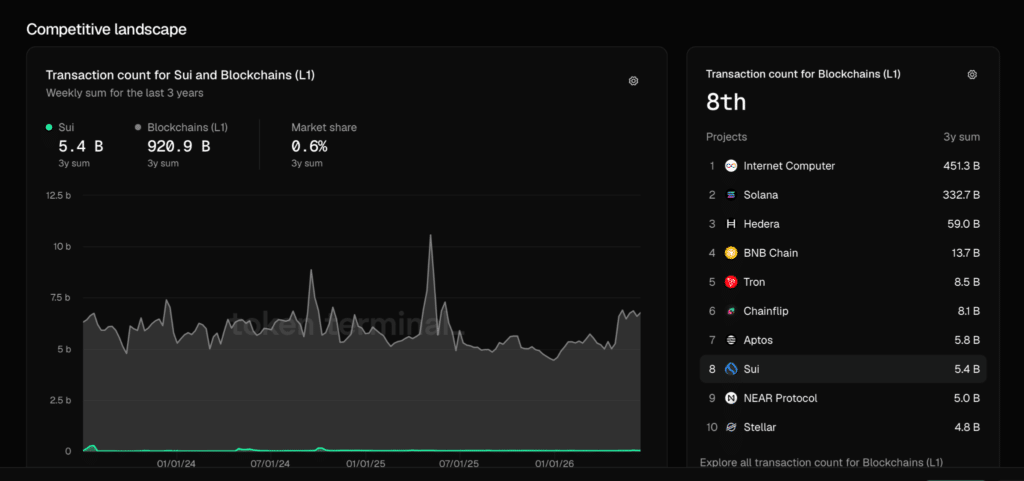
Task: Open NEAR Protocol project row
Action: 843,398
